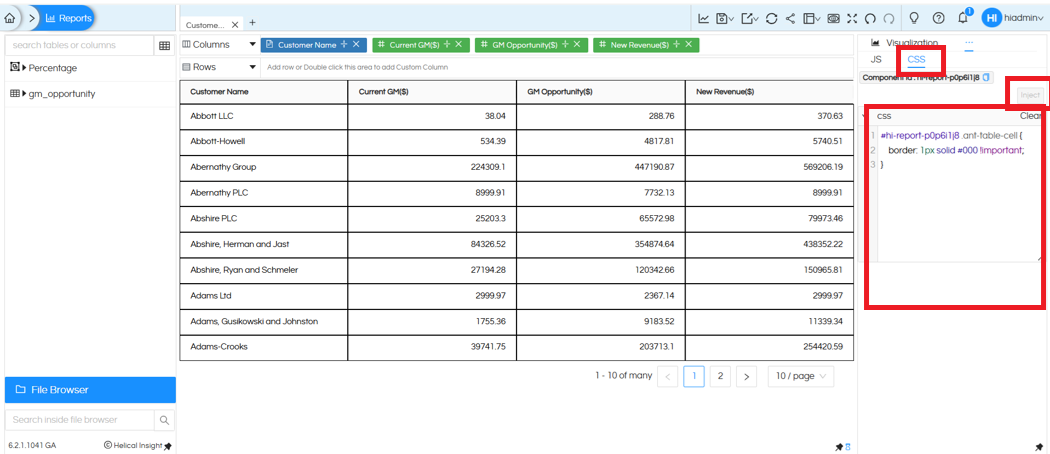1050x454 pixels.
Task: Expand the gm_opportunity table node
Action: [25, 94]
